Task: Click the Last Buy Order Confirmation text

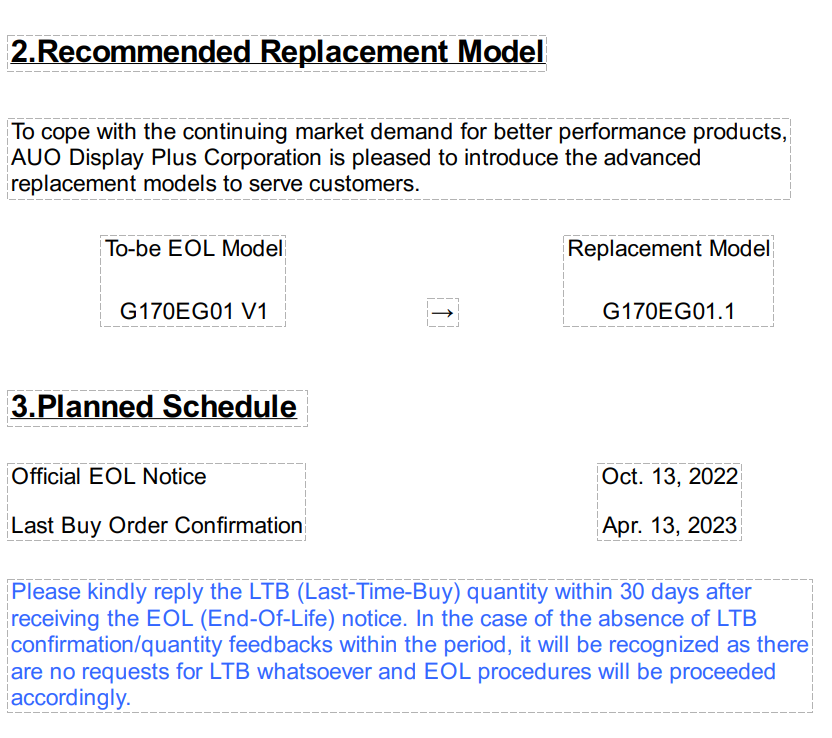Action: 157,525
